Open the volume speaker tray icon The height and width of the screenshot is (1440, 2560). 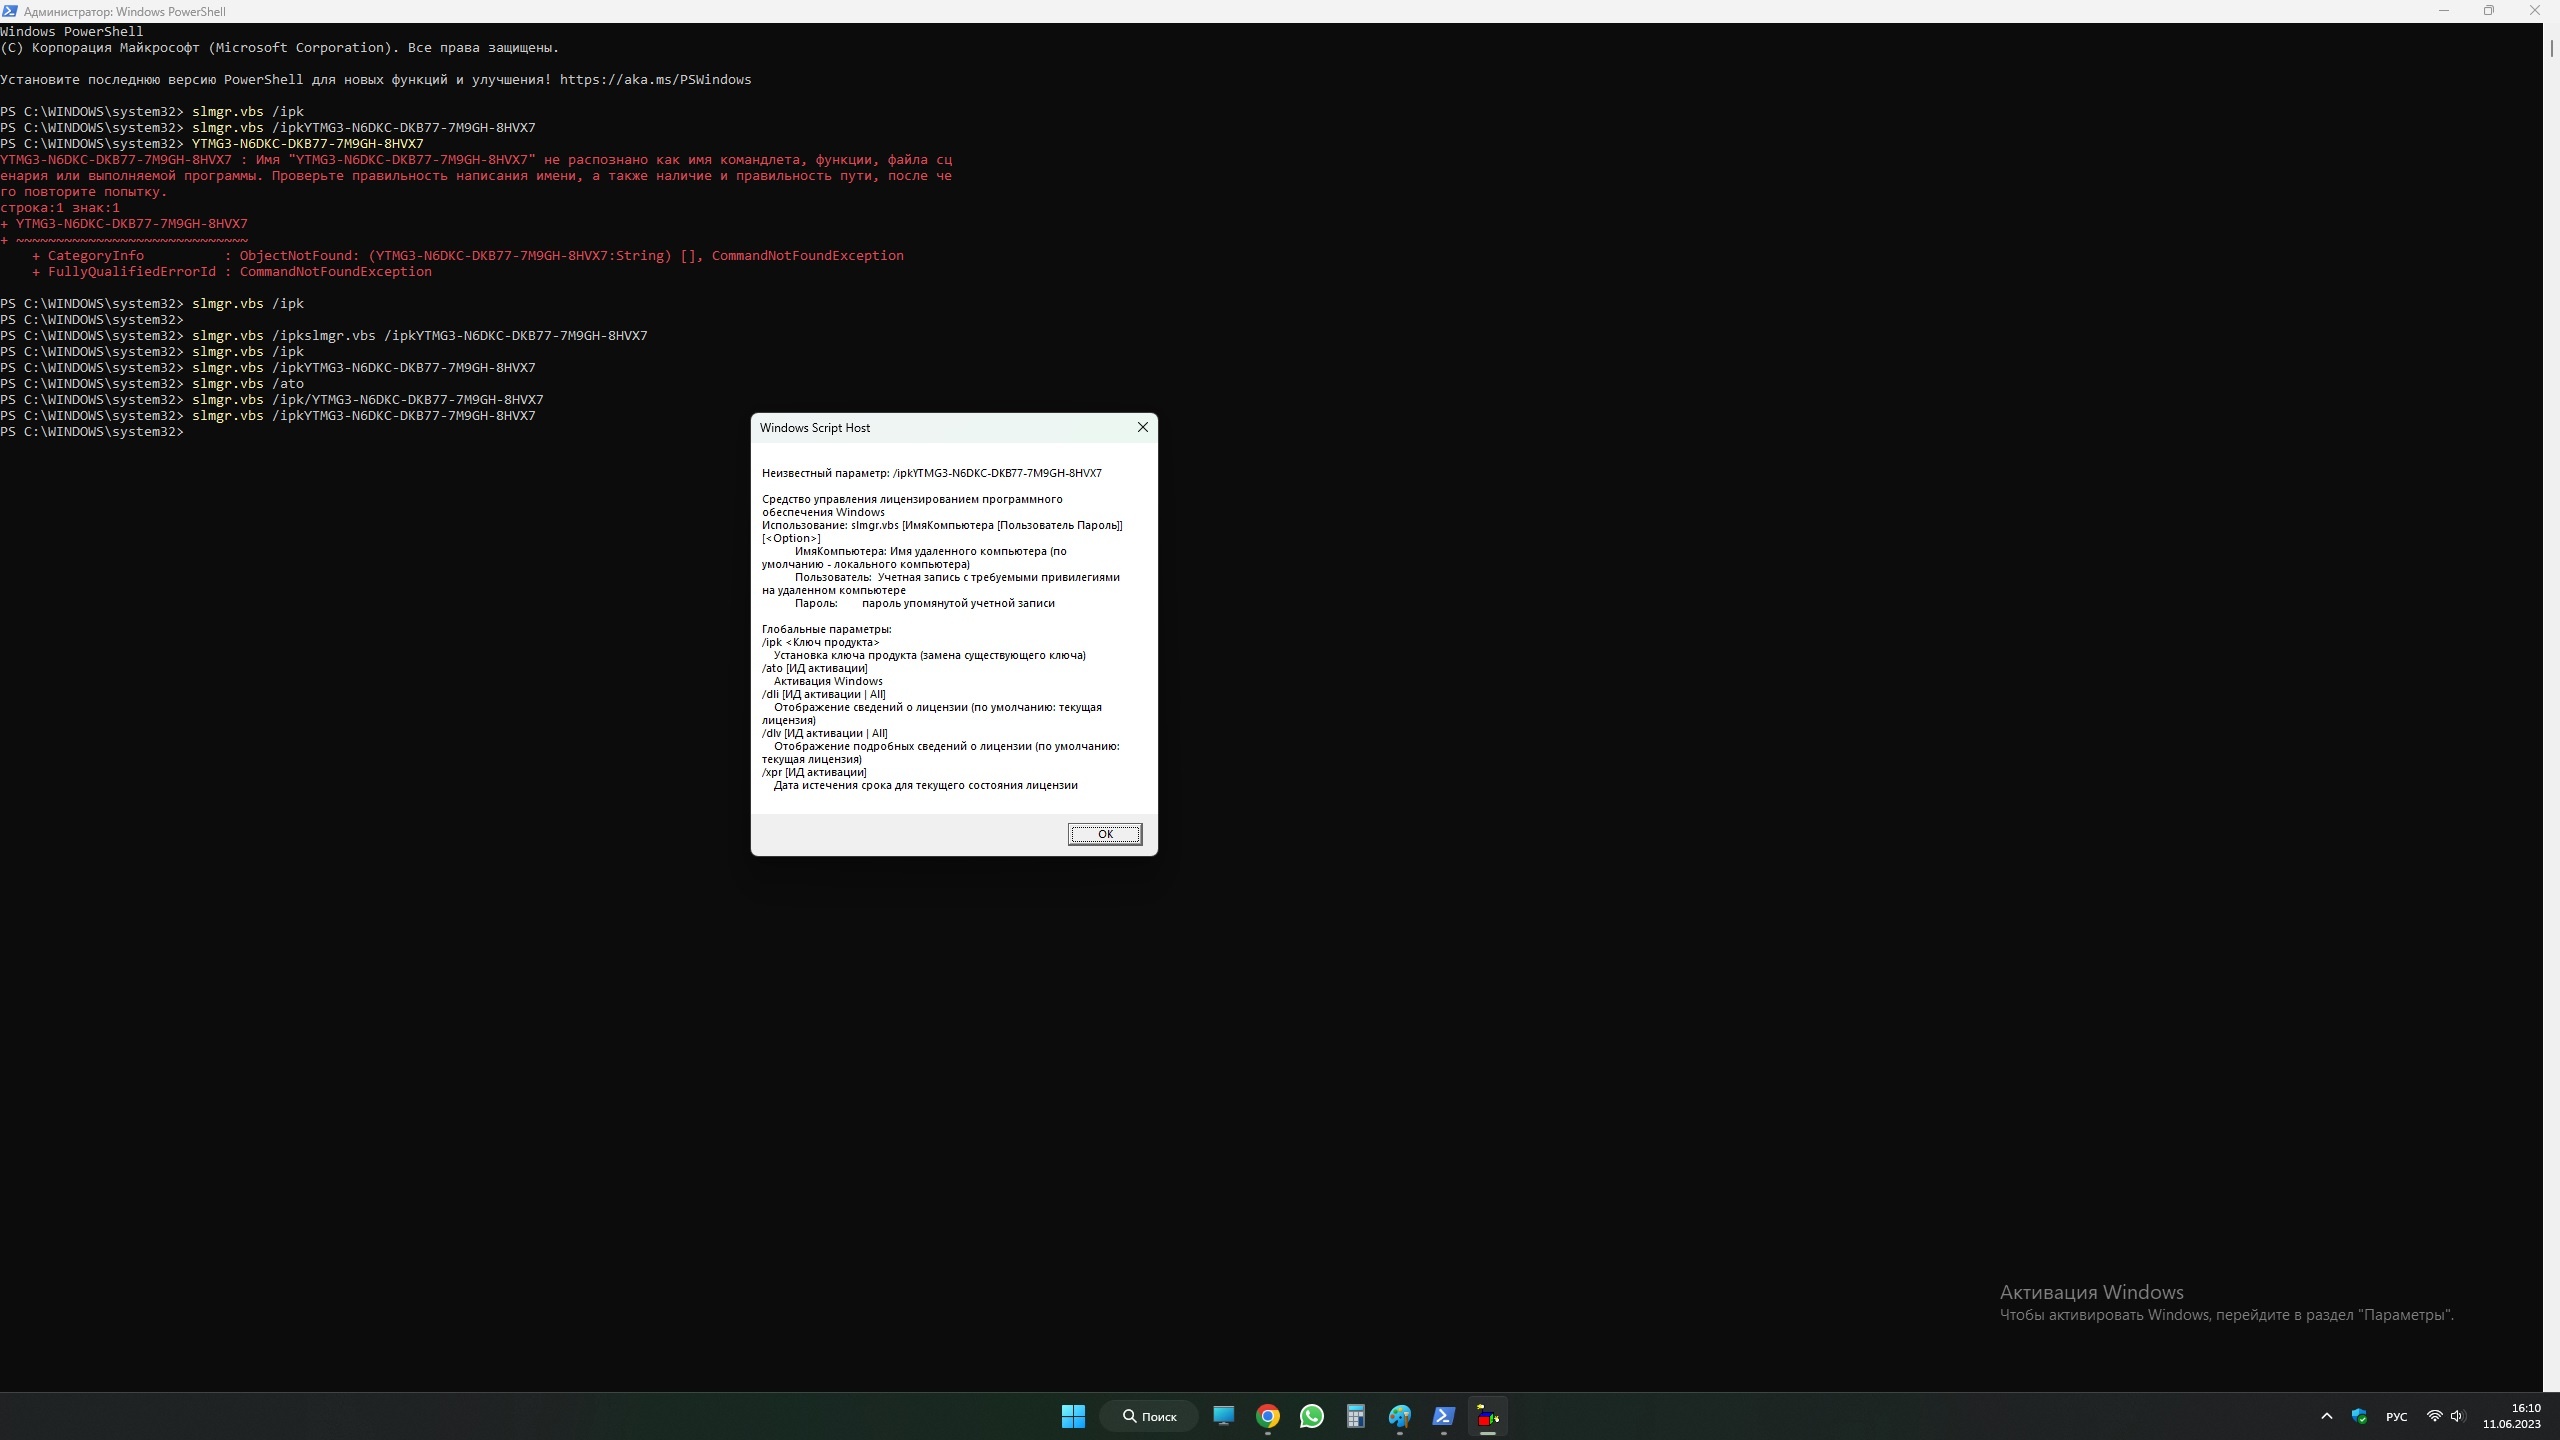click(x=2458, y=1416)
